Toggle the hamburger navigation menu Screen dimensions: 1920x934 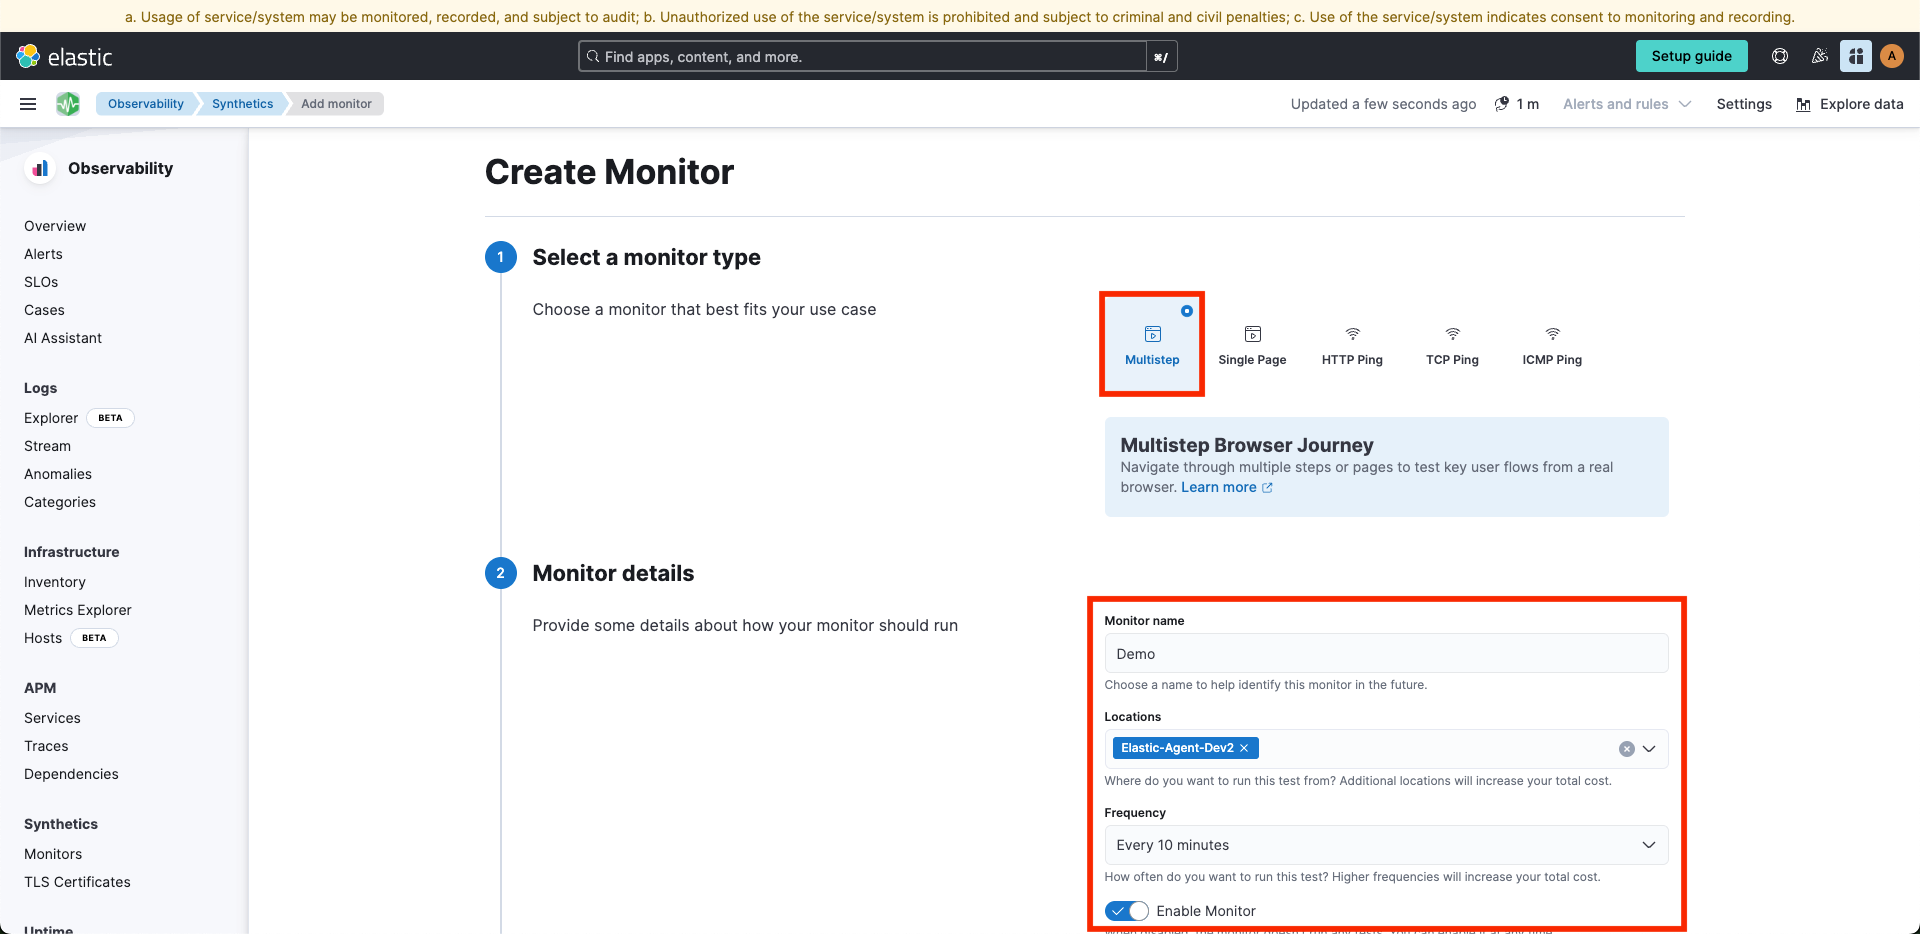[x=28, y=104]
